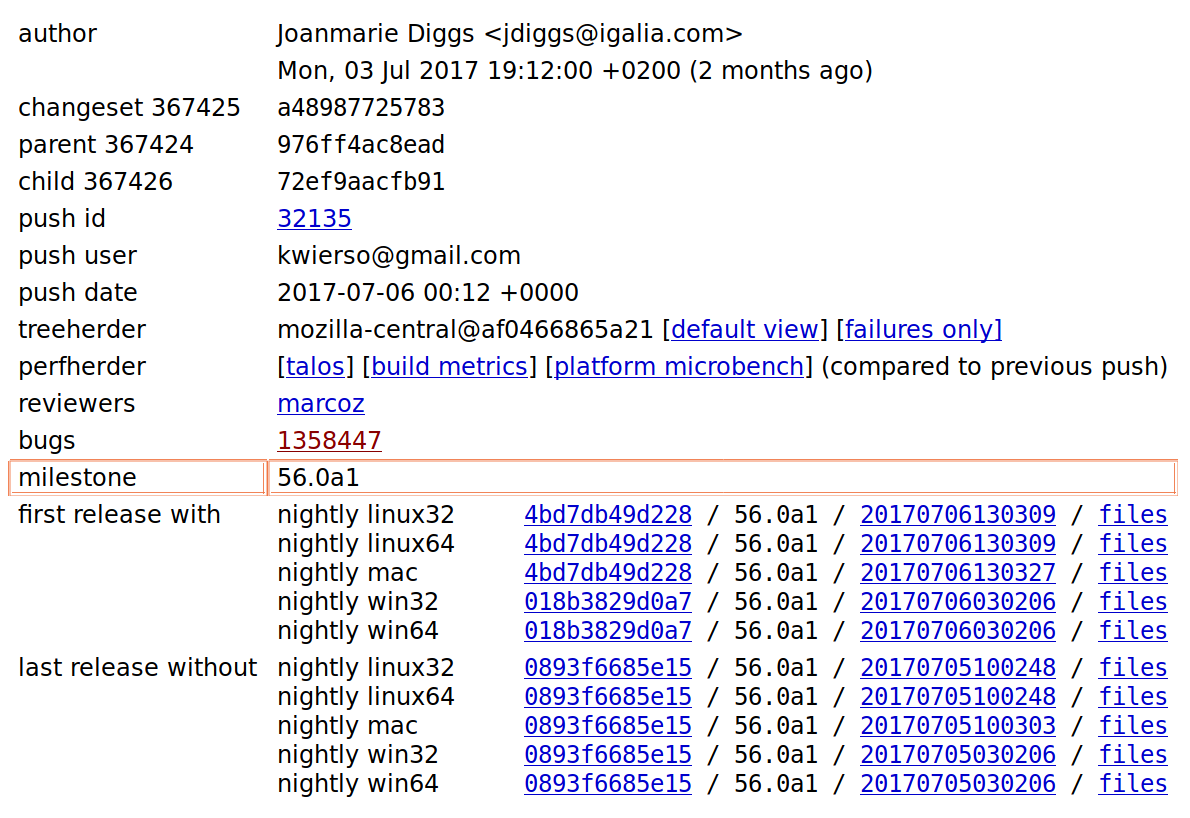
Task: Open first release mac build 20170706130327
Action: click(x=958, y=573)
